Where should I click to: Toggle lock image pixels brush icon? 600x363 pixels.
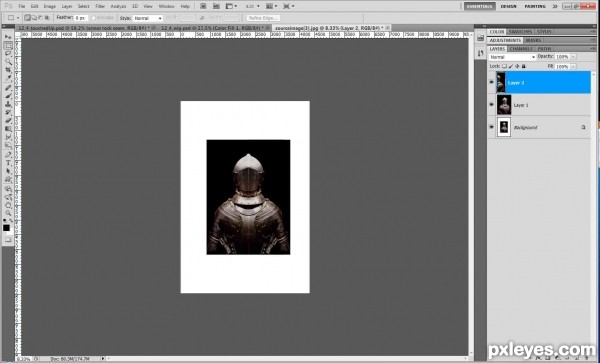coord(511,66)
